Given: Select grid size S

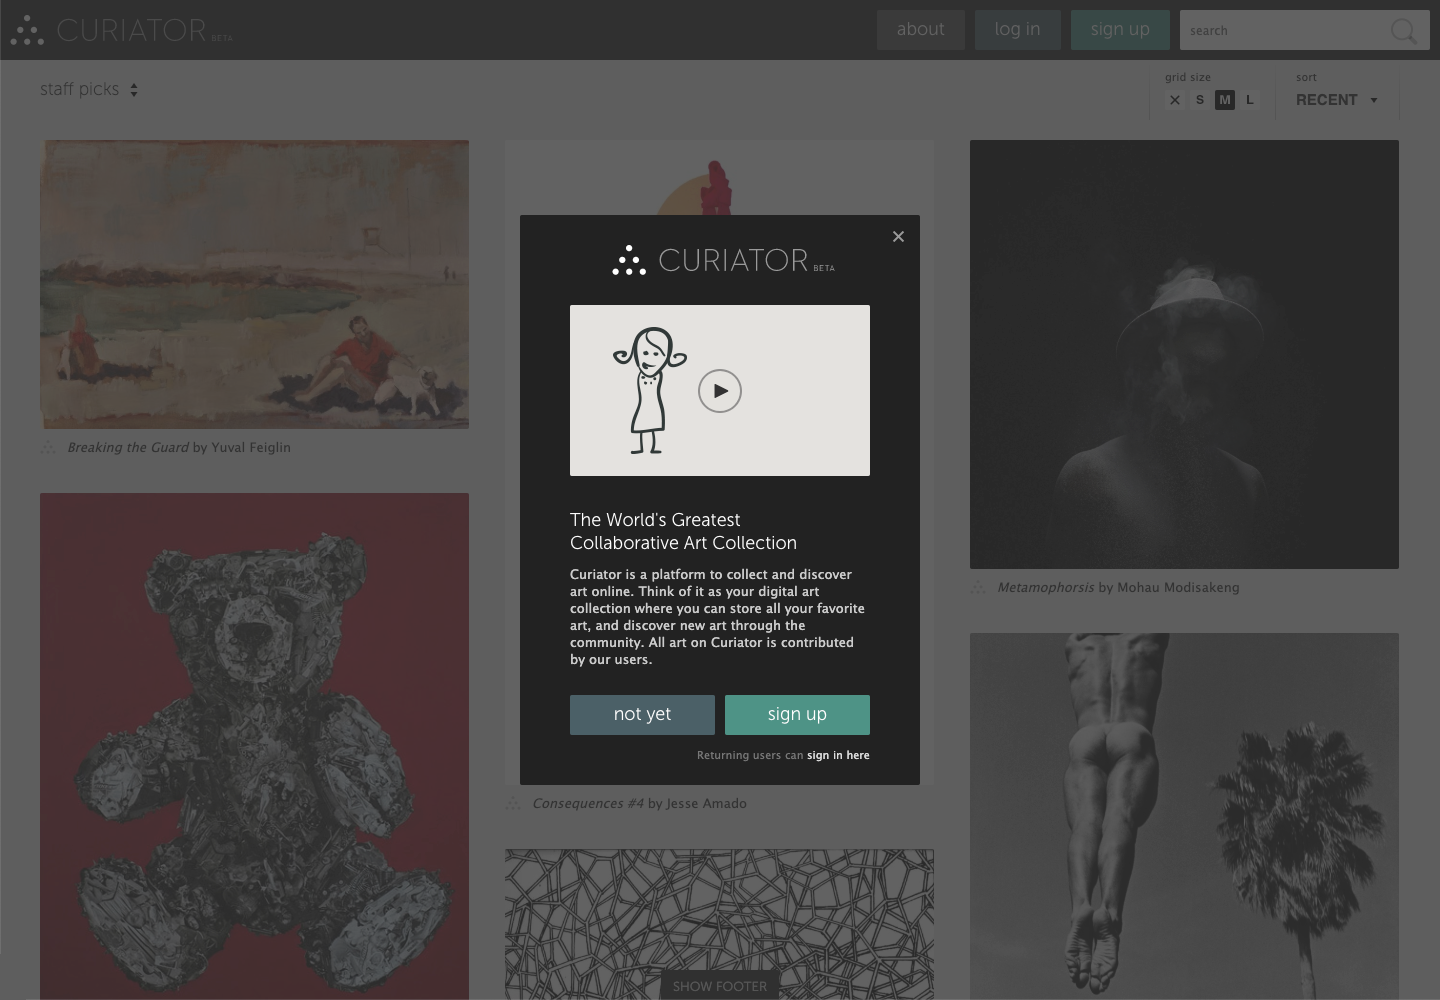Looking at the screenshot, I should [1200, 100].
